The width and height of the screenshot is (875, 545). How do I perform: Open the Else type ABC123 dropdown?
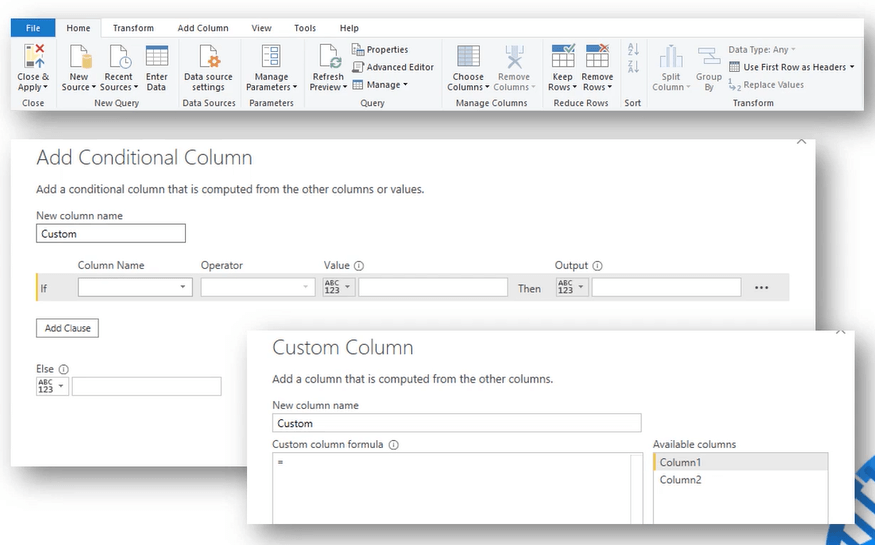tap(52, 386)
